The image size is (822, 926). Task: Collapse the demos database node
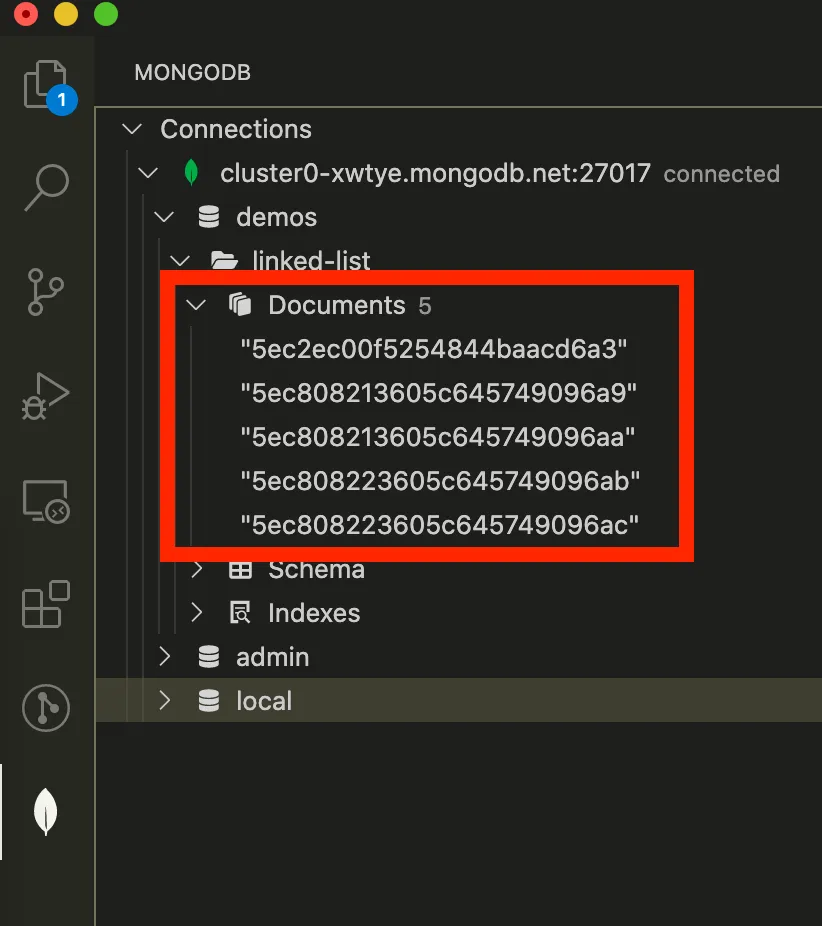163,217
